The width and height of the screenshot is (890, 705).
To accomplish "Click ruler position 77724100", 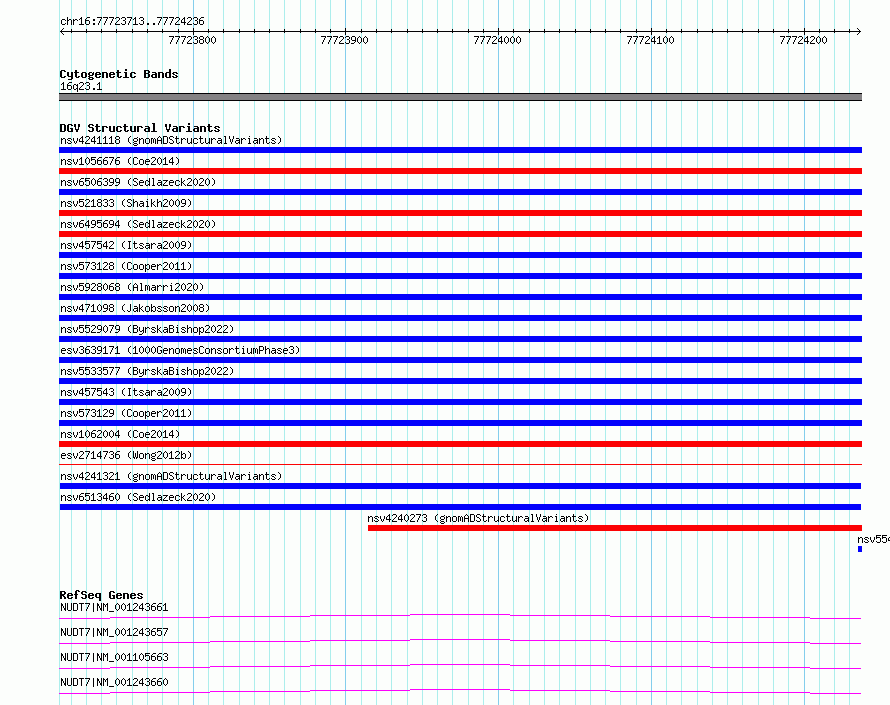I will point(650,40).
